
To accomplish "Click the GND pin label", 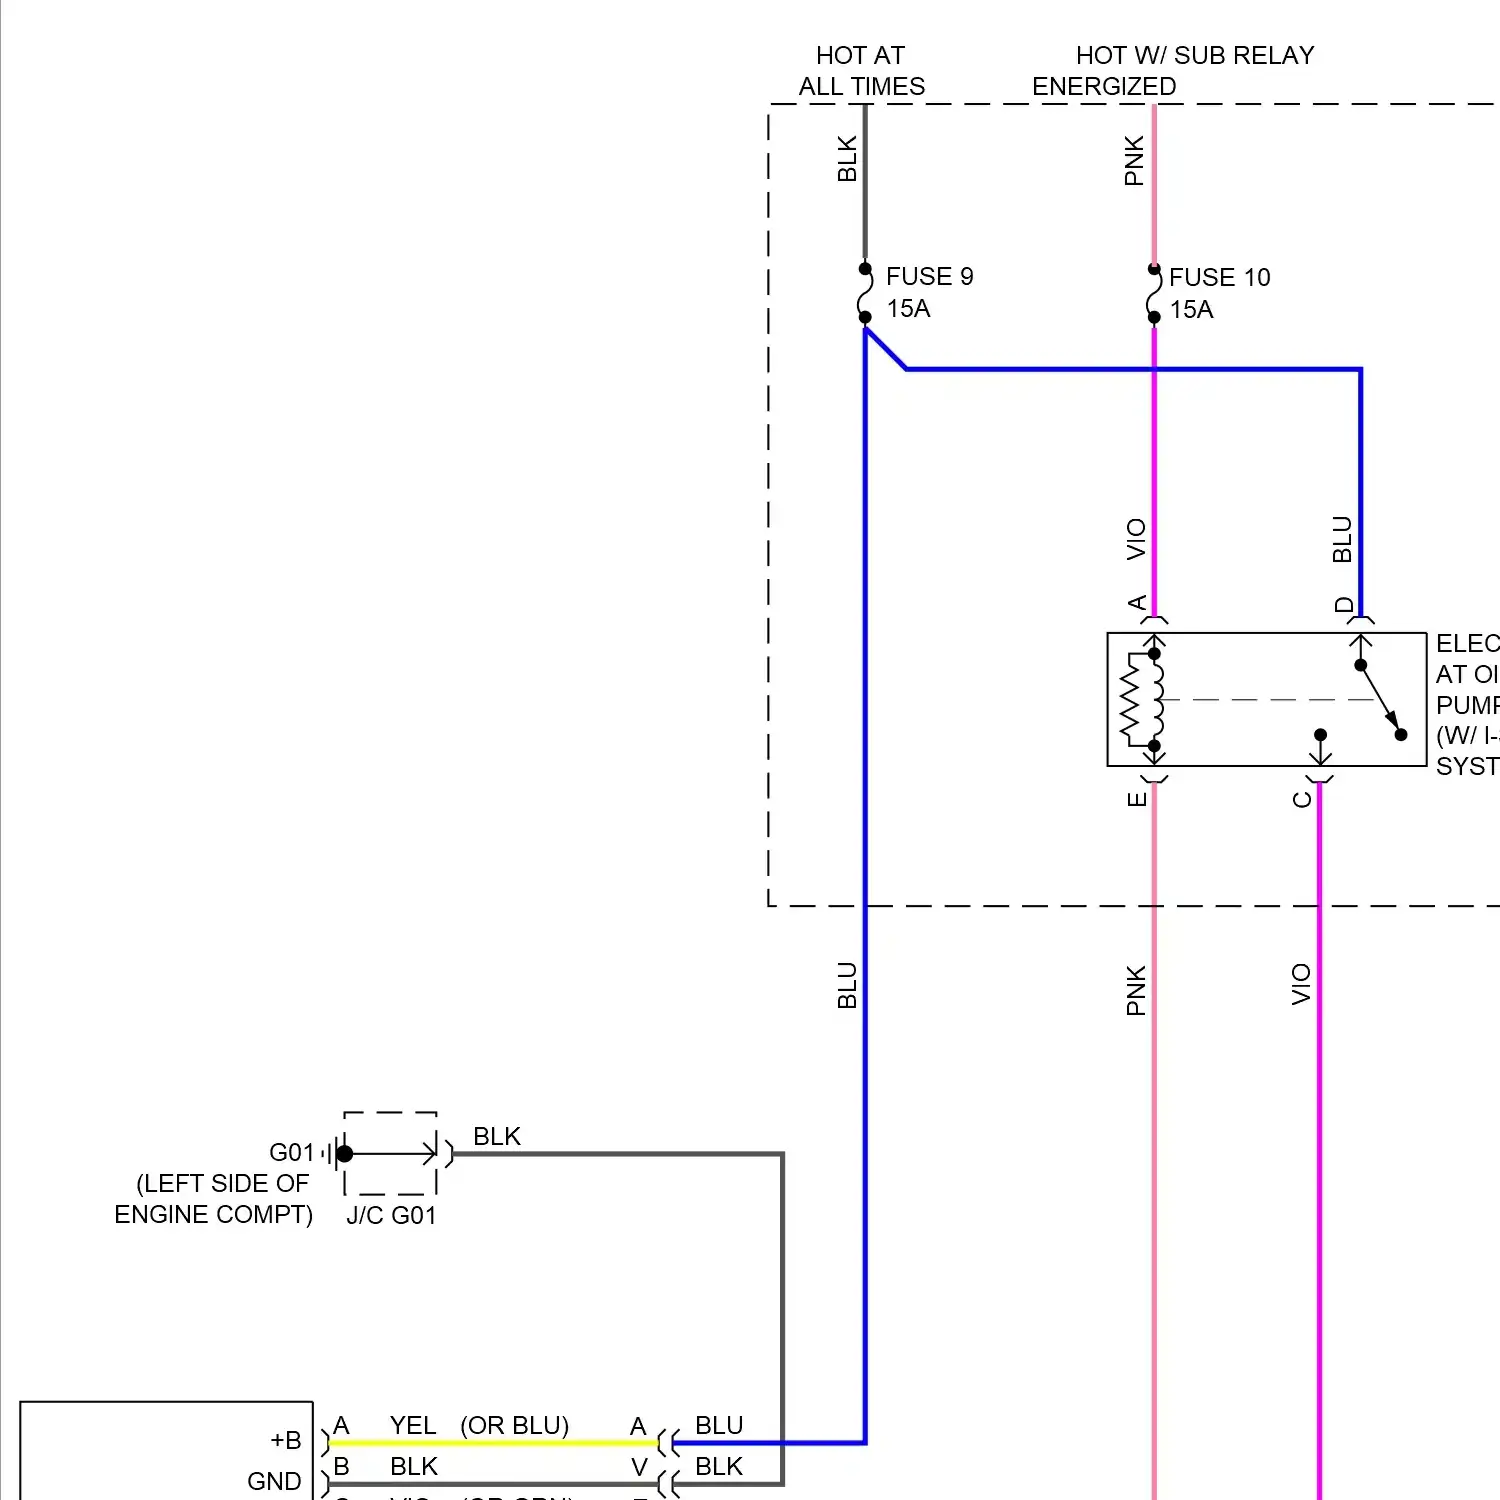I will tap(274, 1481).
